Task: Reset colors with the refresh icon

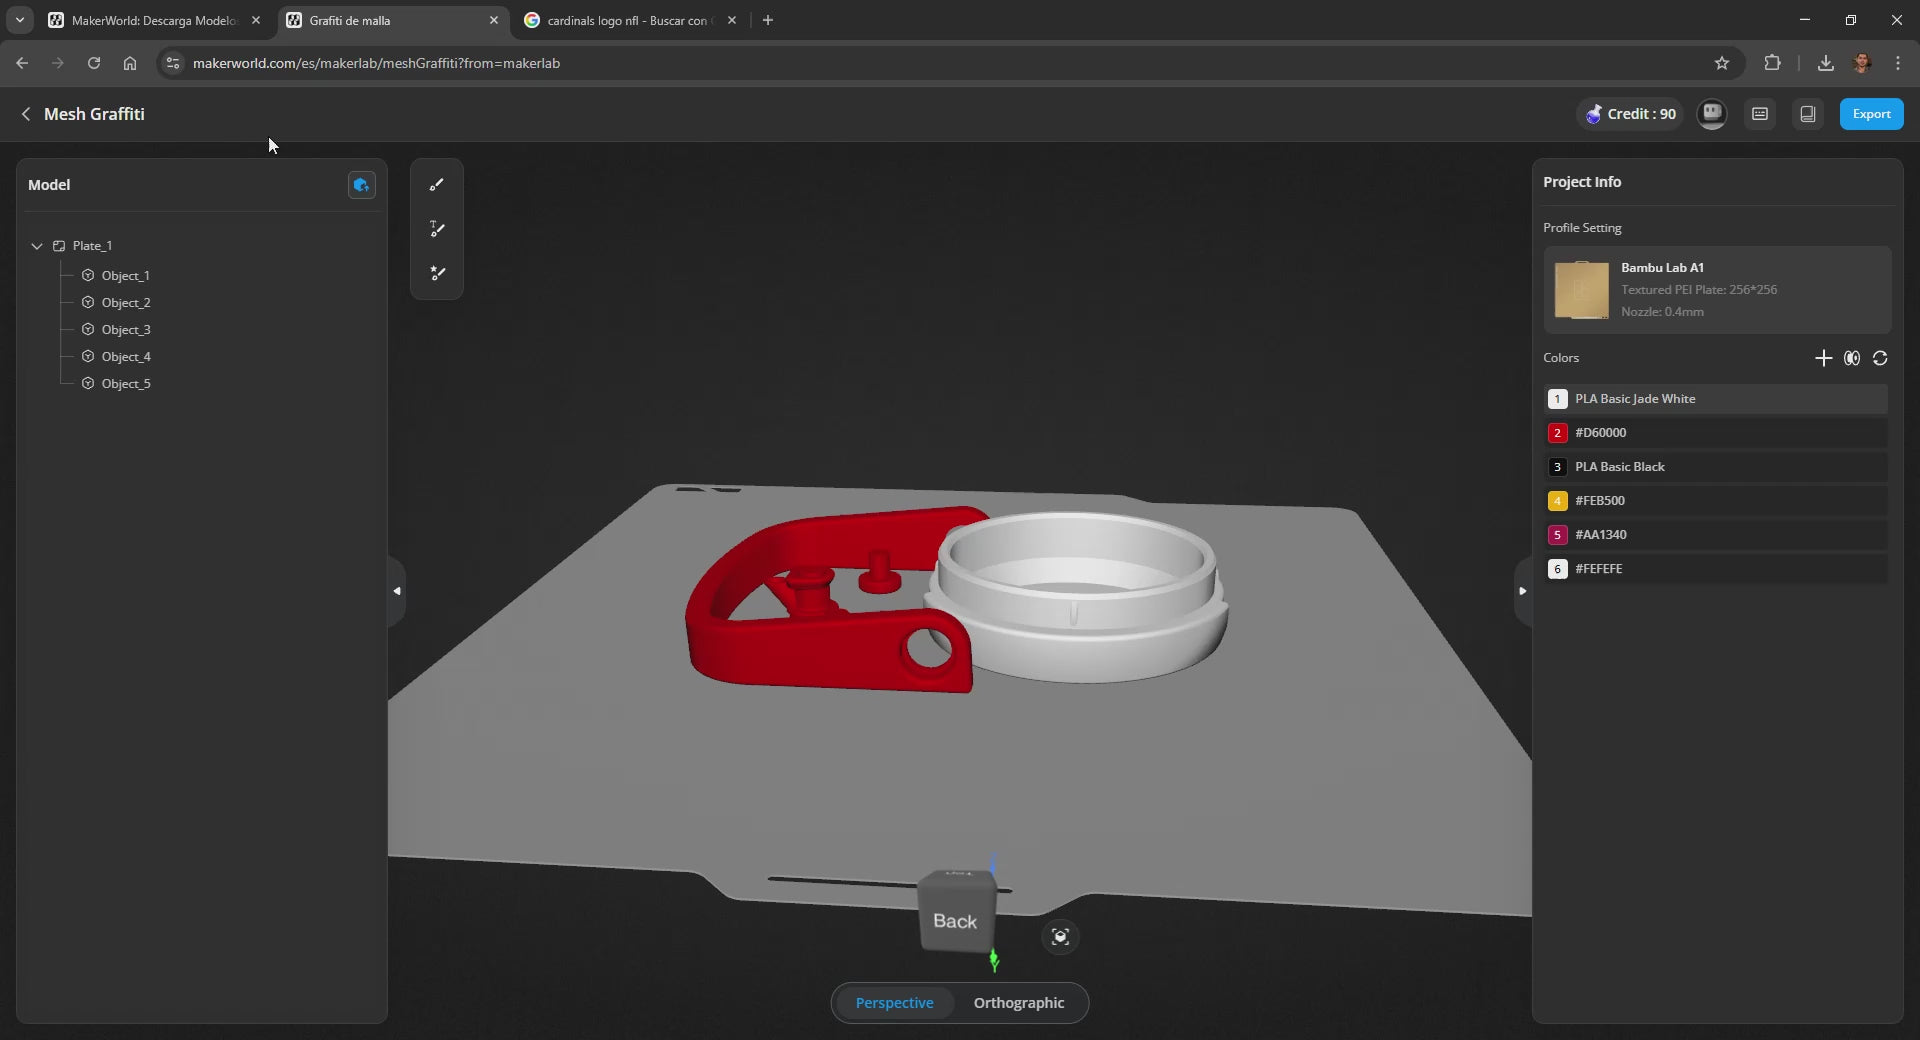Action: pos(1880,358)
